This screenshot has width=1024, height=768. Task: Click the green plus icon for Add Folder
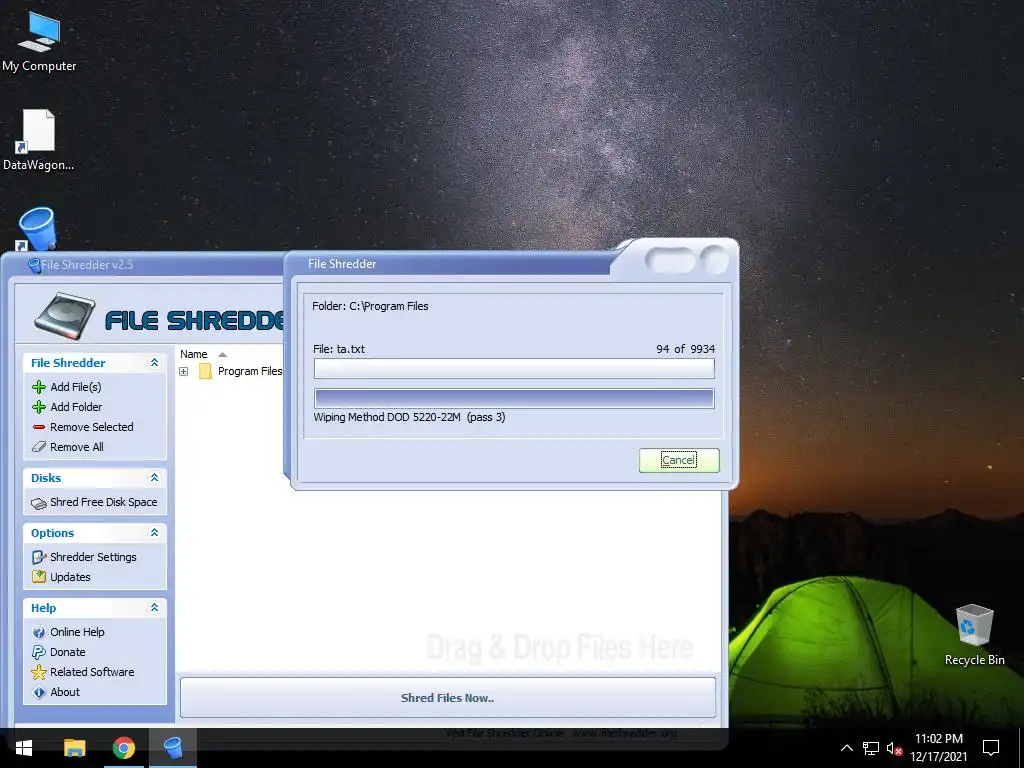tap(39, 407)
